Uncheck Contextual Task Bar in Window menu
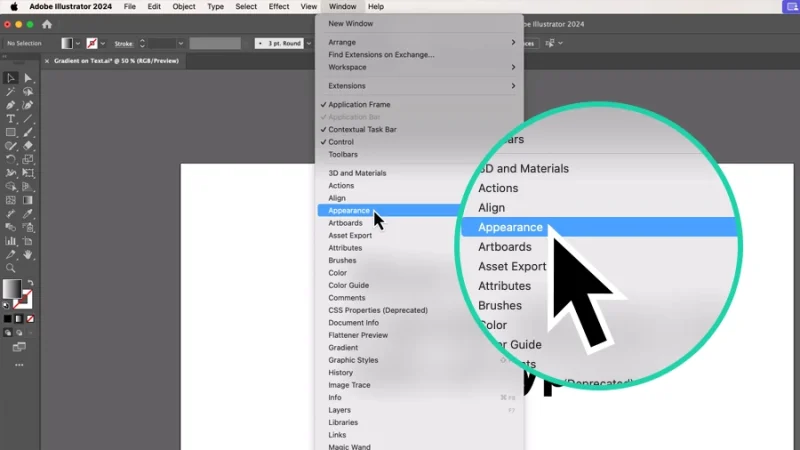 coord(362,129)
